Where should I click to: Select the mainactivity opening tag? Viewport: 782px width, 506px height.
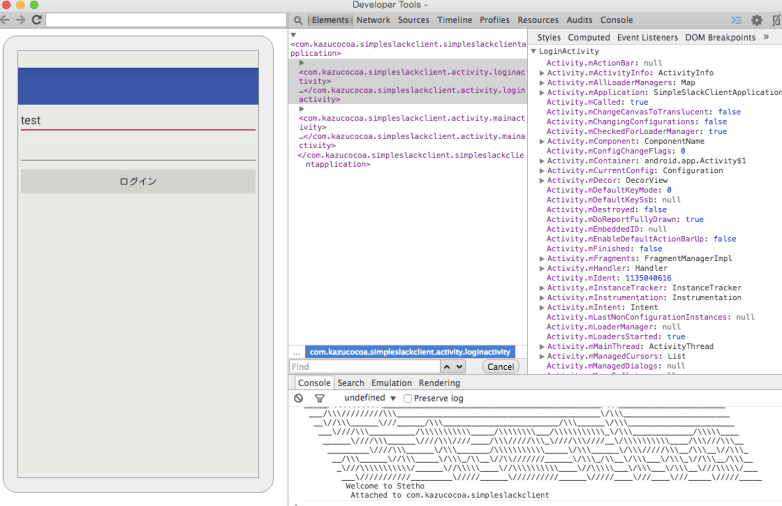tap(411, 123)
